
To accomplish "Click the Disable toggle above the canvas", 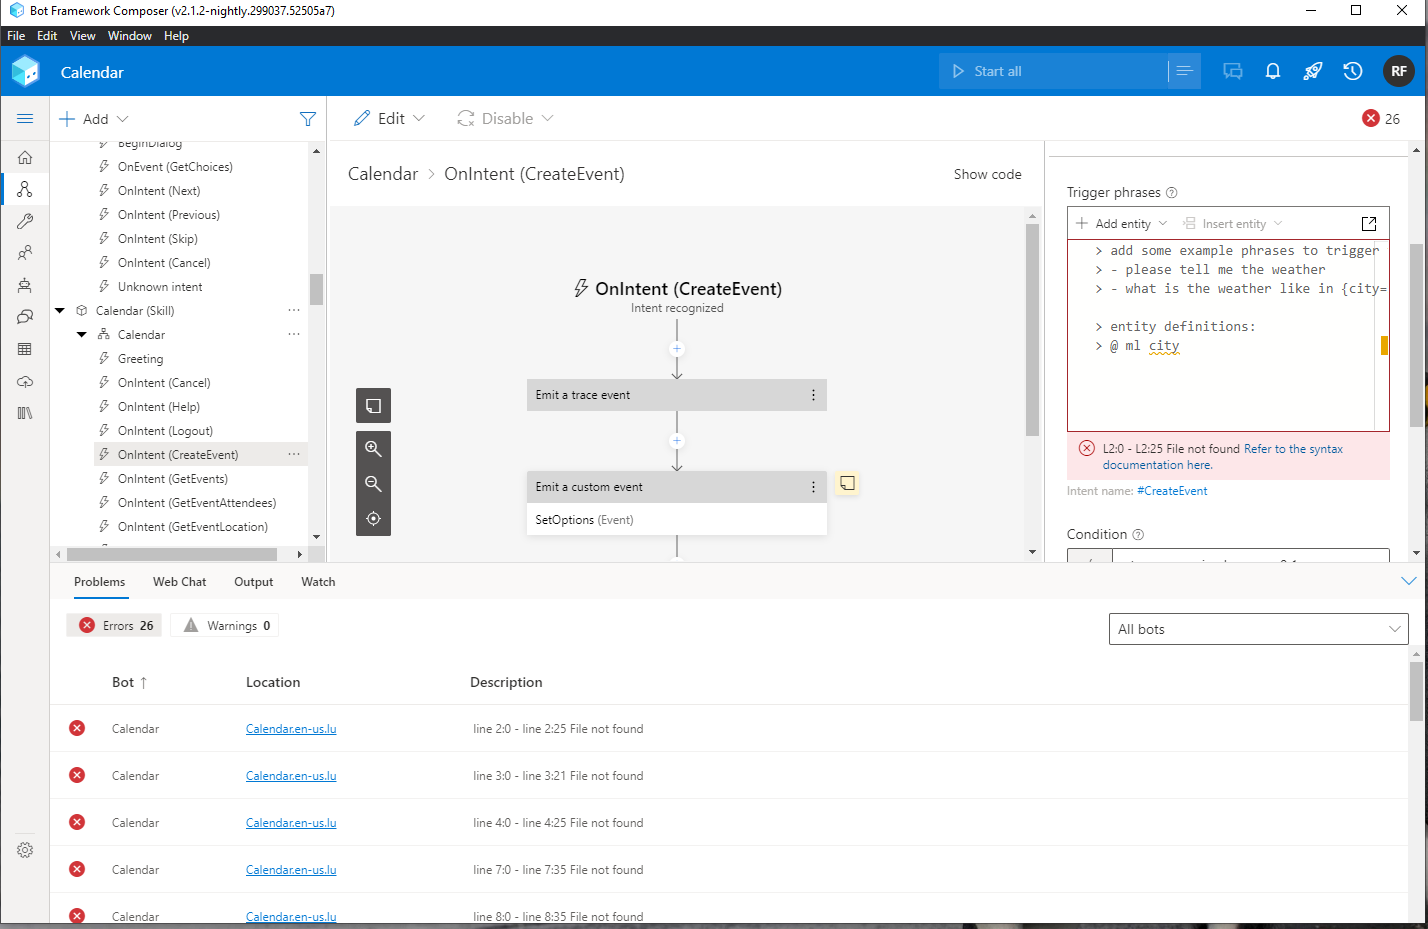I will [504, 118].
